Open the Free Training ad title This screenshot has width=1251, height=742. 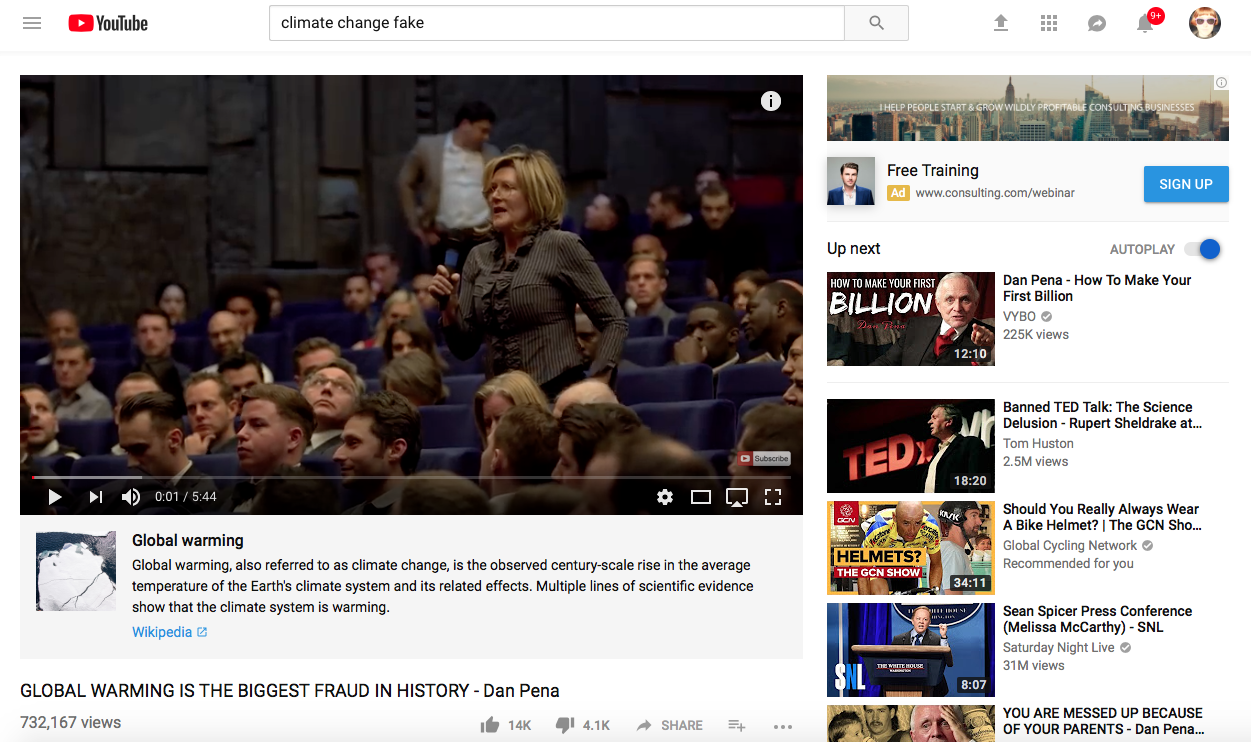(x=933, y=170)
